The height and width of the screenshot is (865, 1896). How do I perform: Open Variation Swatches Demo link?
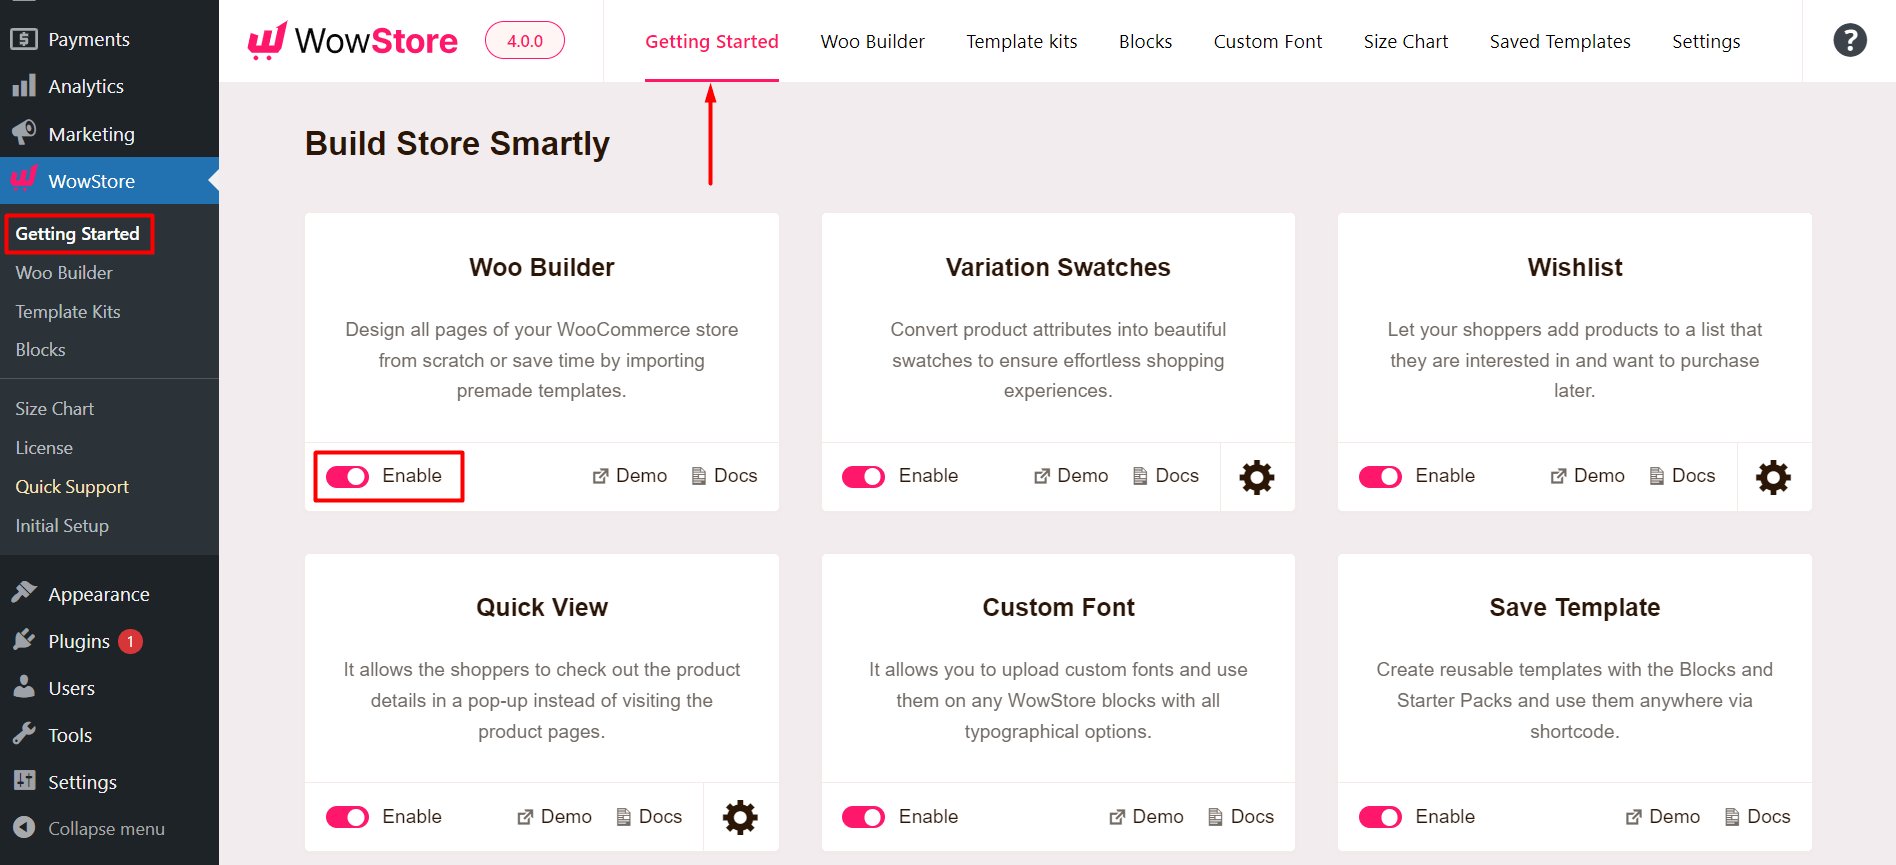(x=1070, y=476)
